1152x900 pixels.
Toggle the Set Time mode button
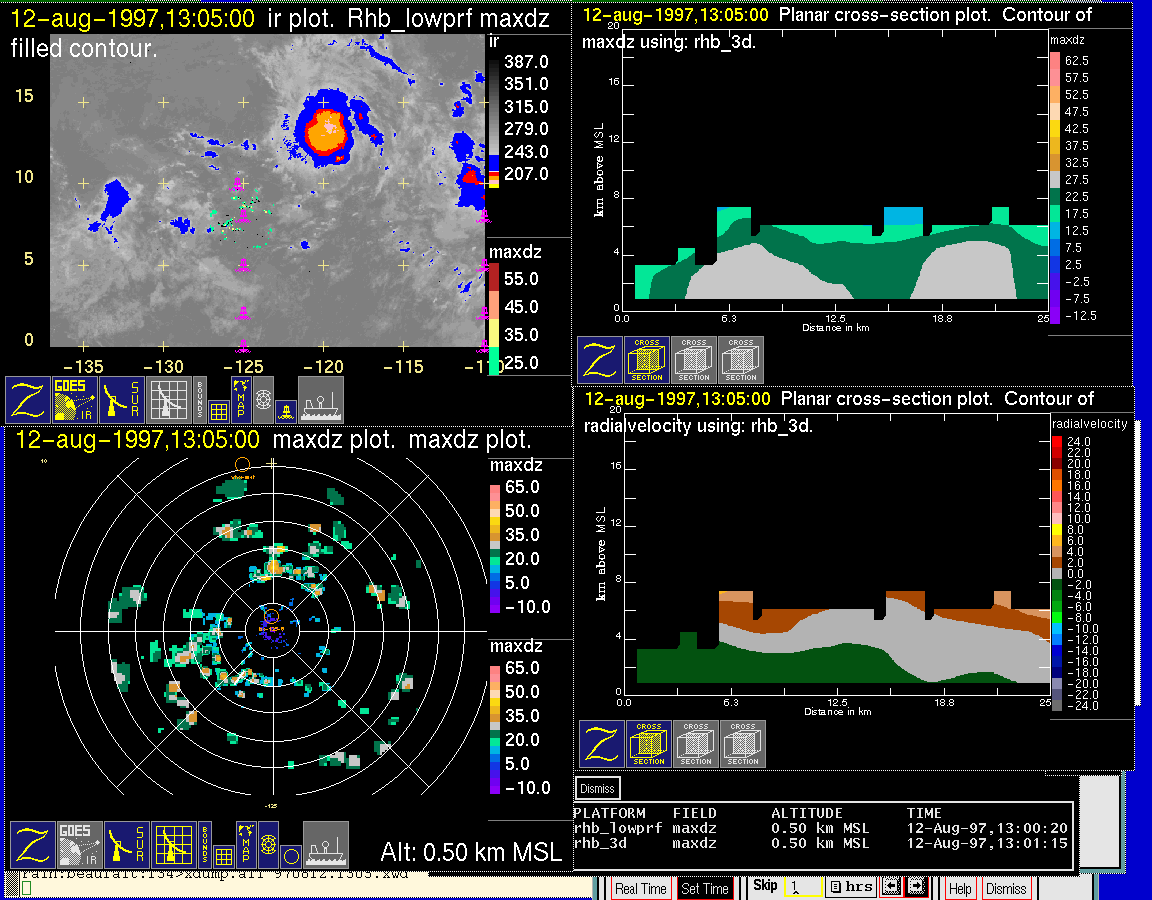pyautogui.click(x=704, y=888)
